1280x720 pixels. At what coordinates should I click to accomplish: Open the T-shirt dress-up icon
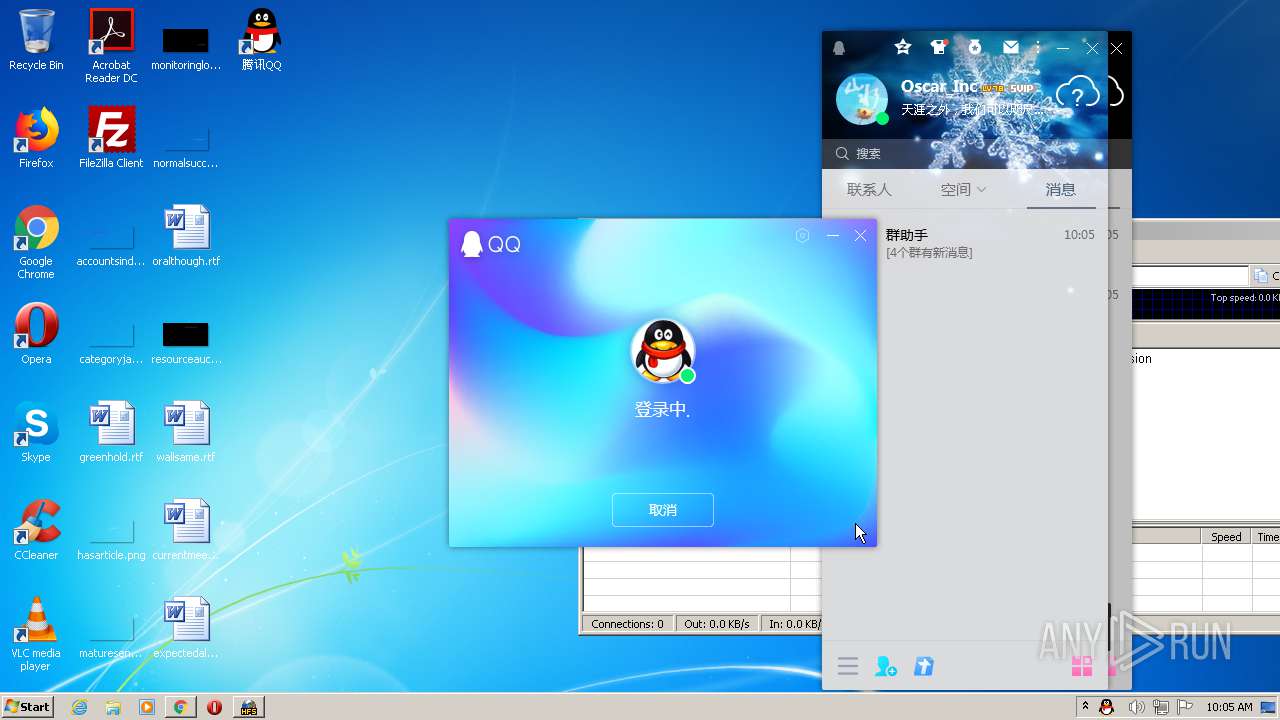pyautogui.click(x=938, y=47)
